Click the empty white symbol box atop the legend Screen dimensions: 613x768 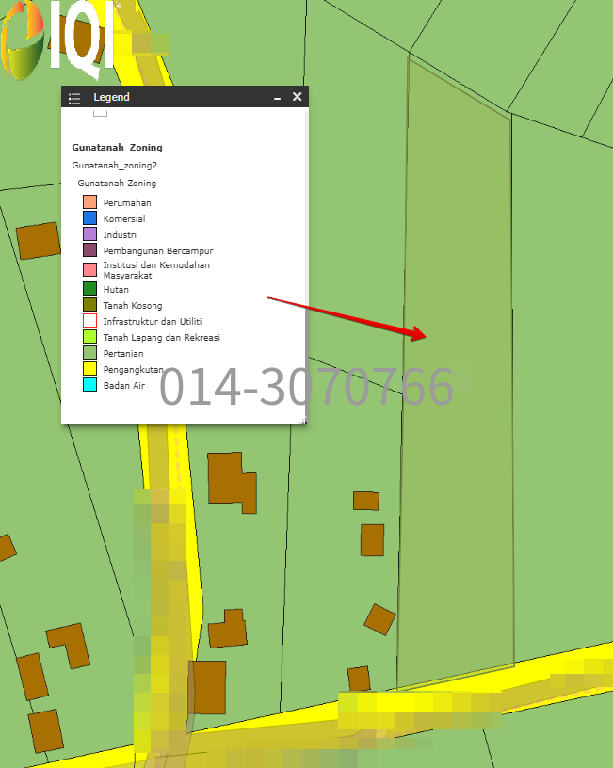tap(100, 112)
